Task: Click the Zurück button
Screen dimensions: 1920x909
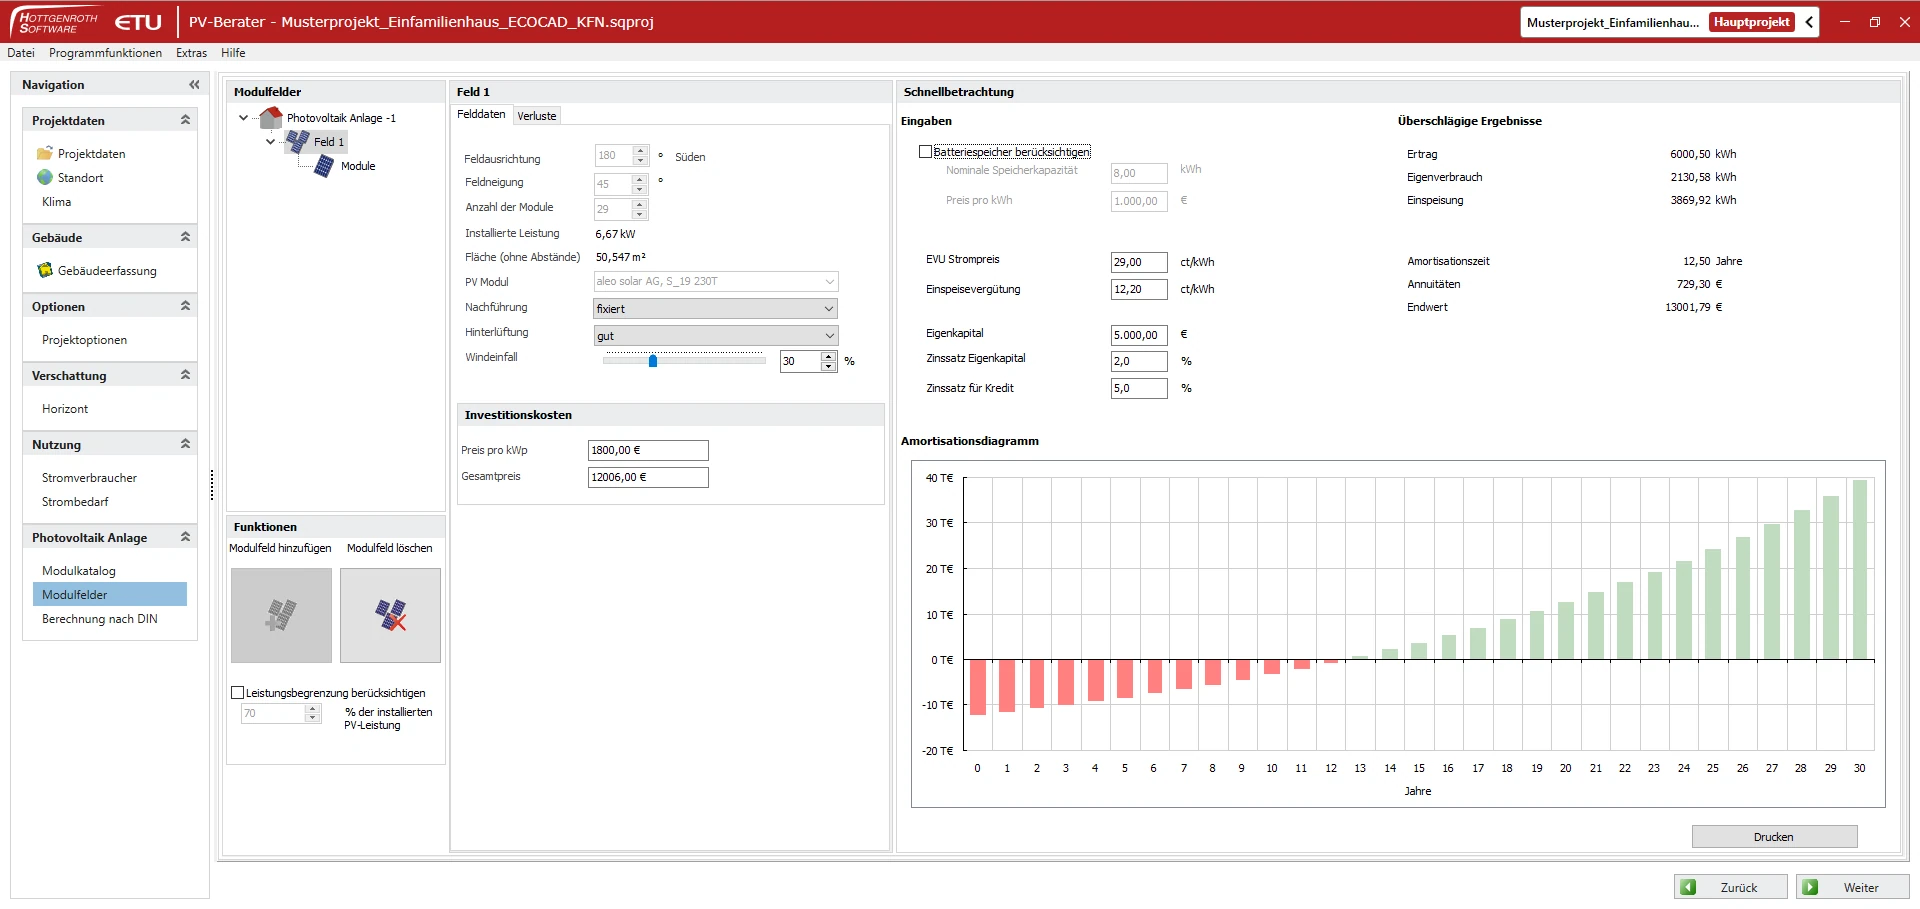Action: pyautogui.click(x=1730, y=887)
